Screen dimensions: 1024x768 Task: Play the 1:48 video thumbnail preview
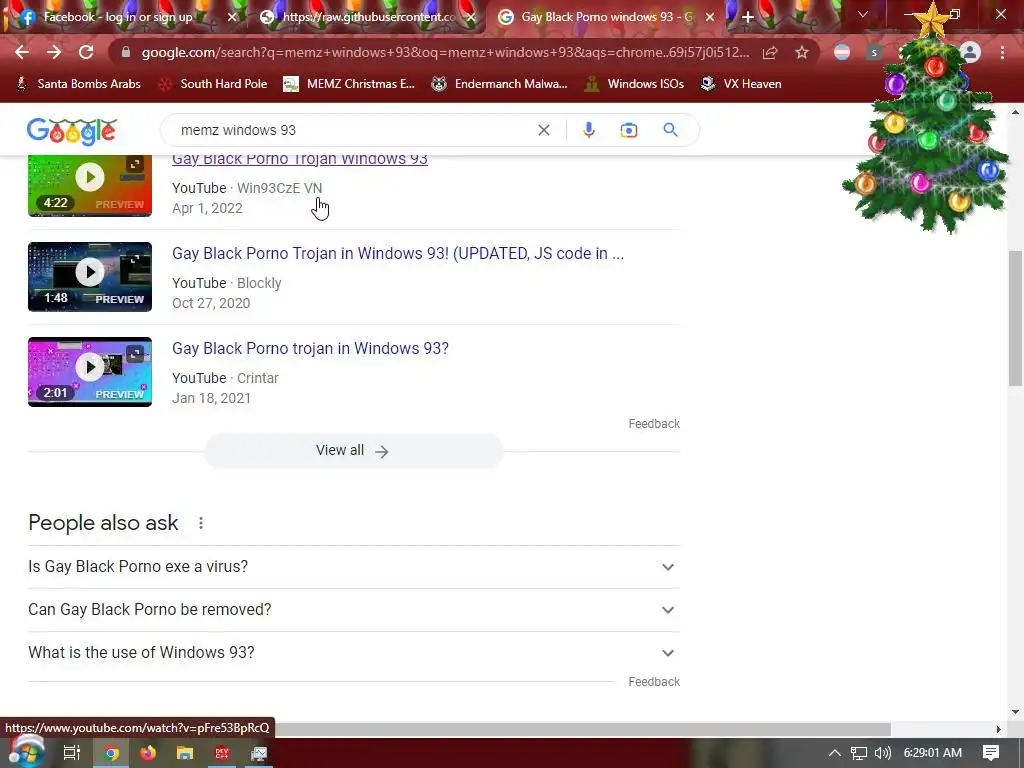click(90, 277)
